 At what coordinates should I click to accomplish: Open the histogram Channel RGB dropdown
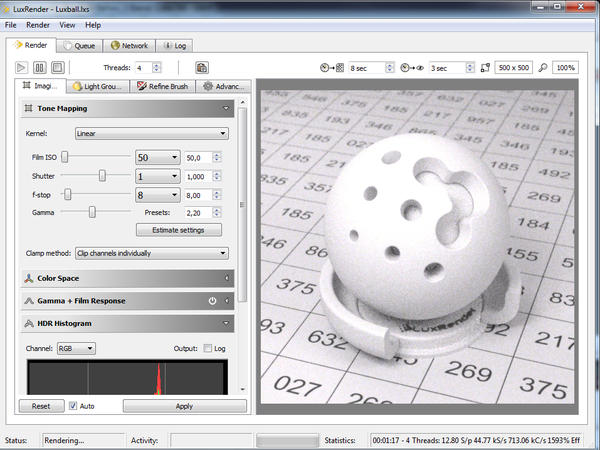pos(76,348)
